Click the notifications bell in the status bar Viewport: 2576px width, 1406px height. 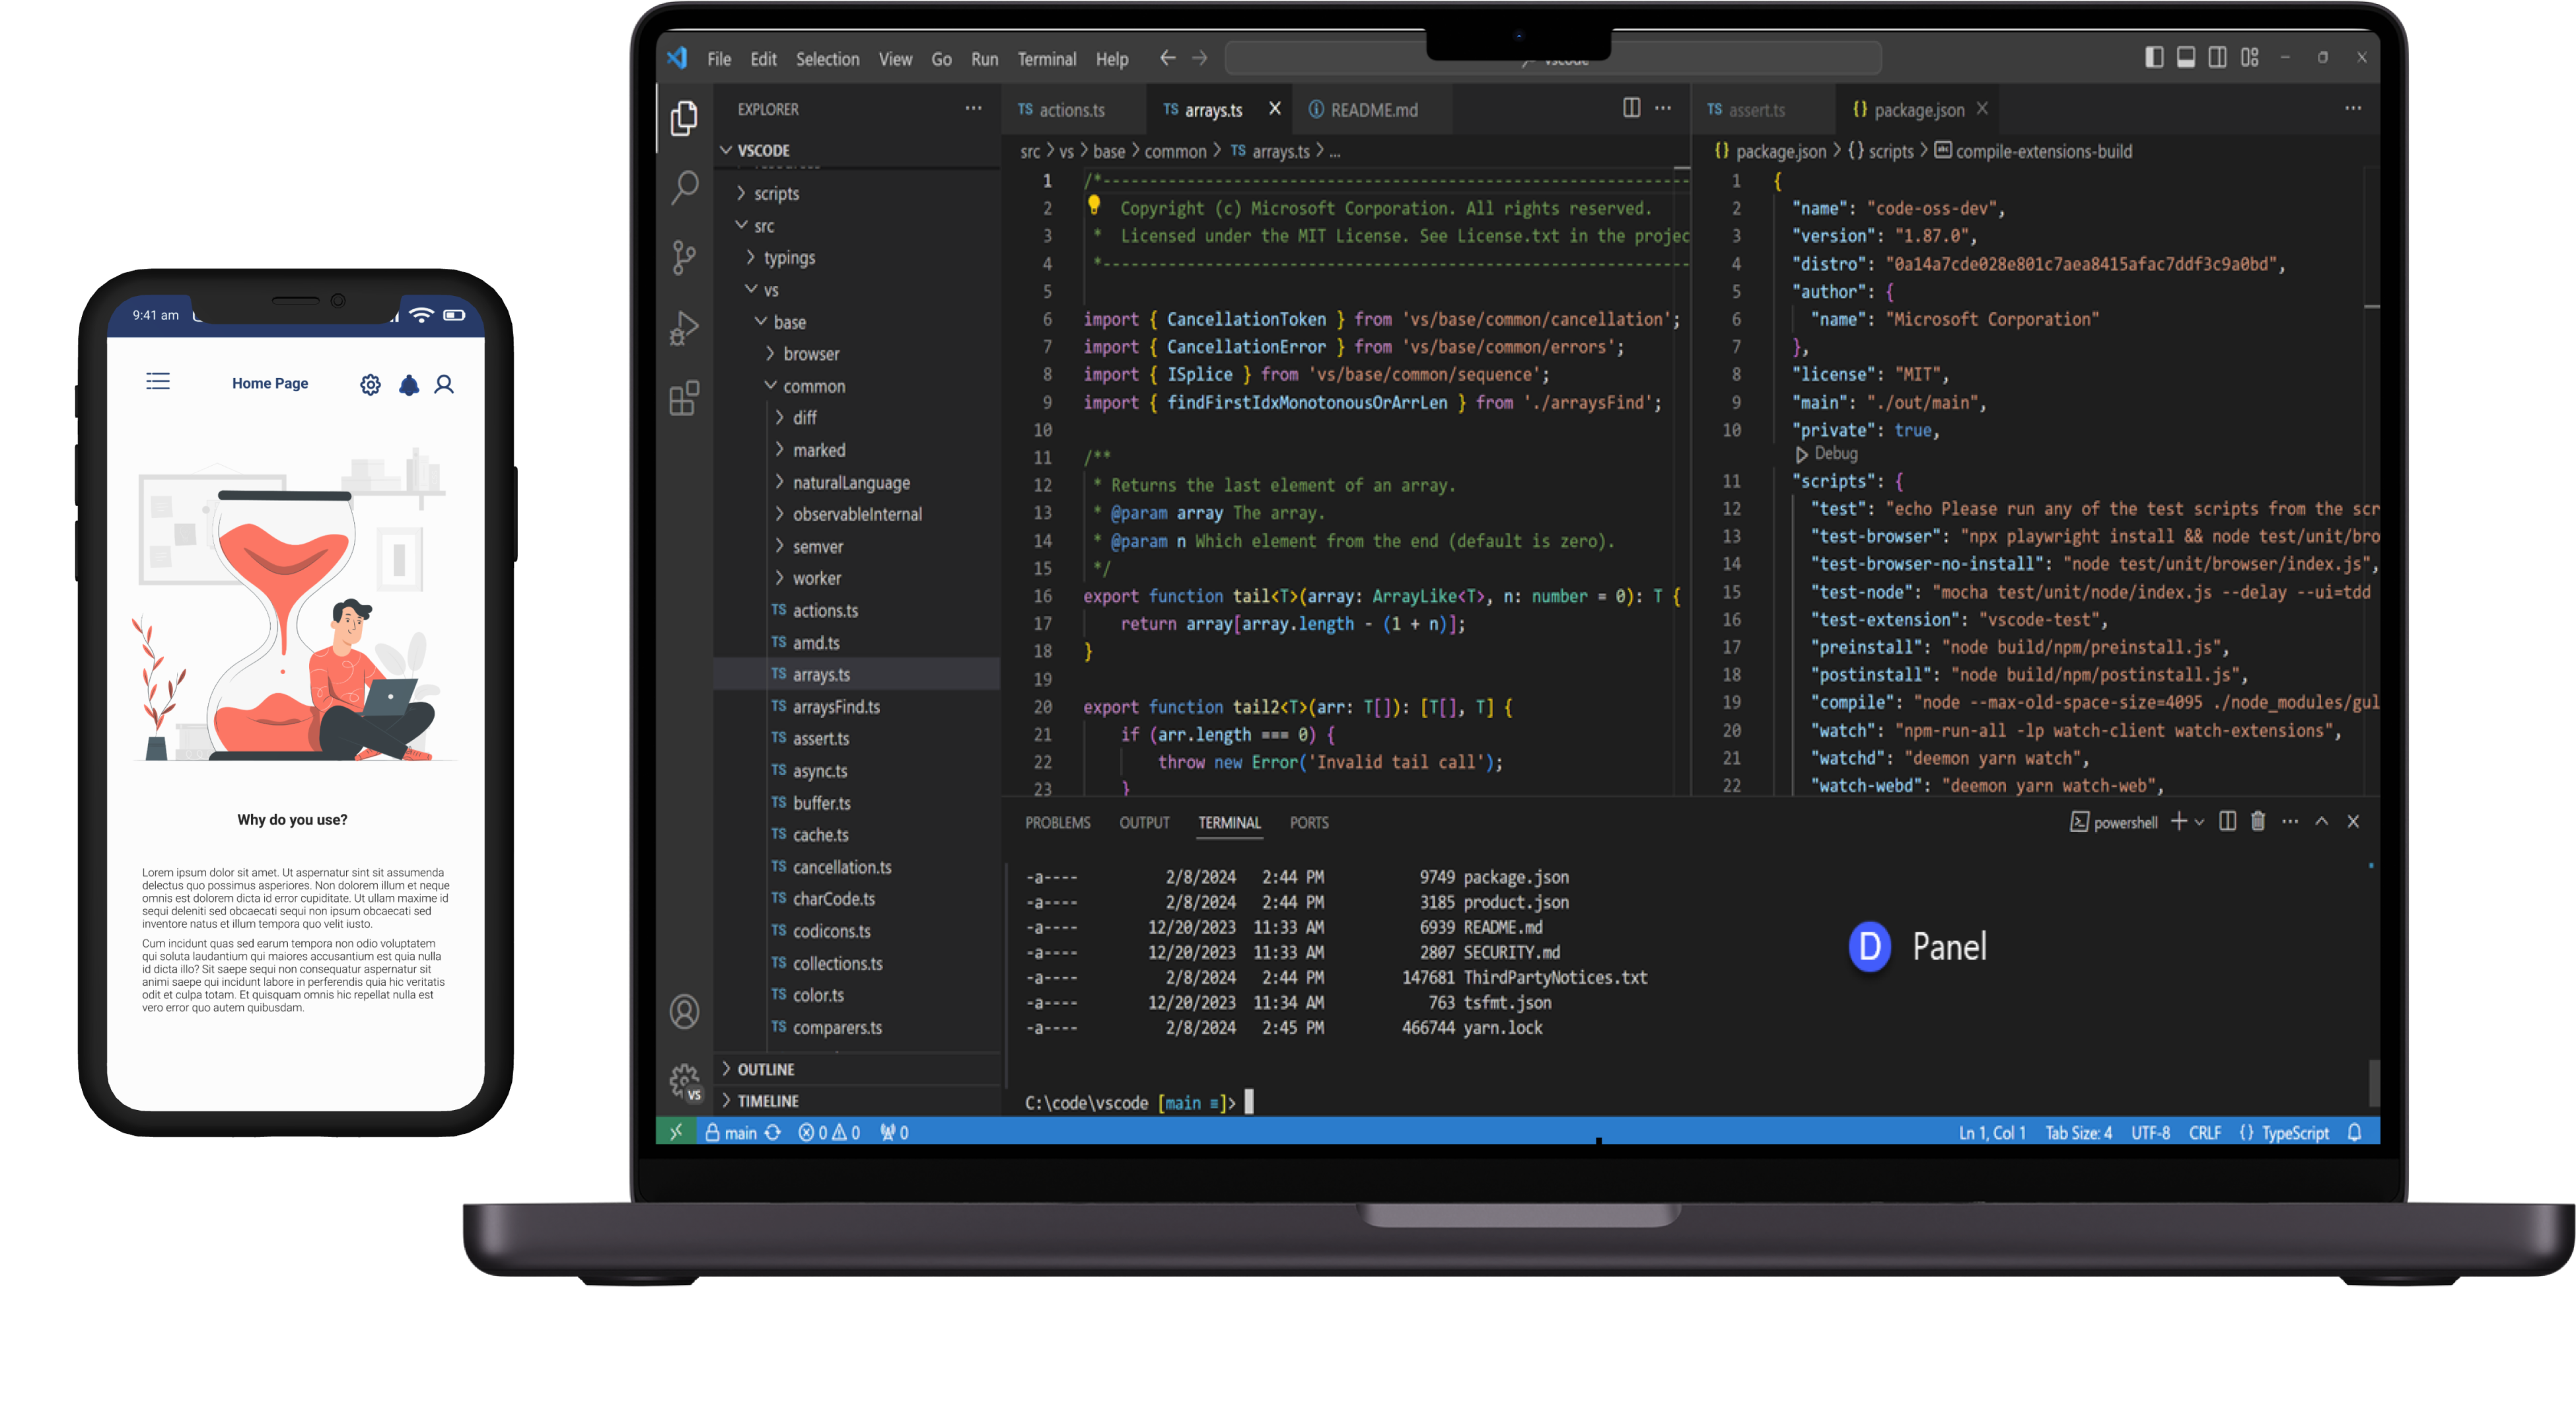click(x=2355, y=1132)
